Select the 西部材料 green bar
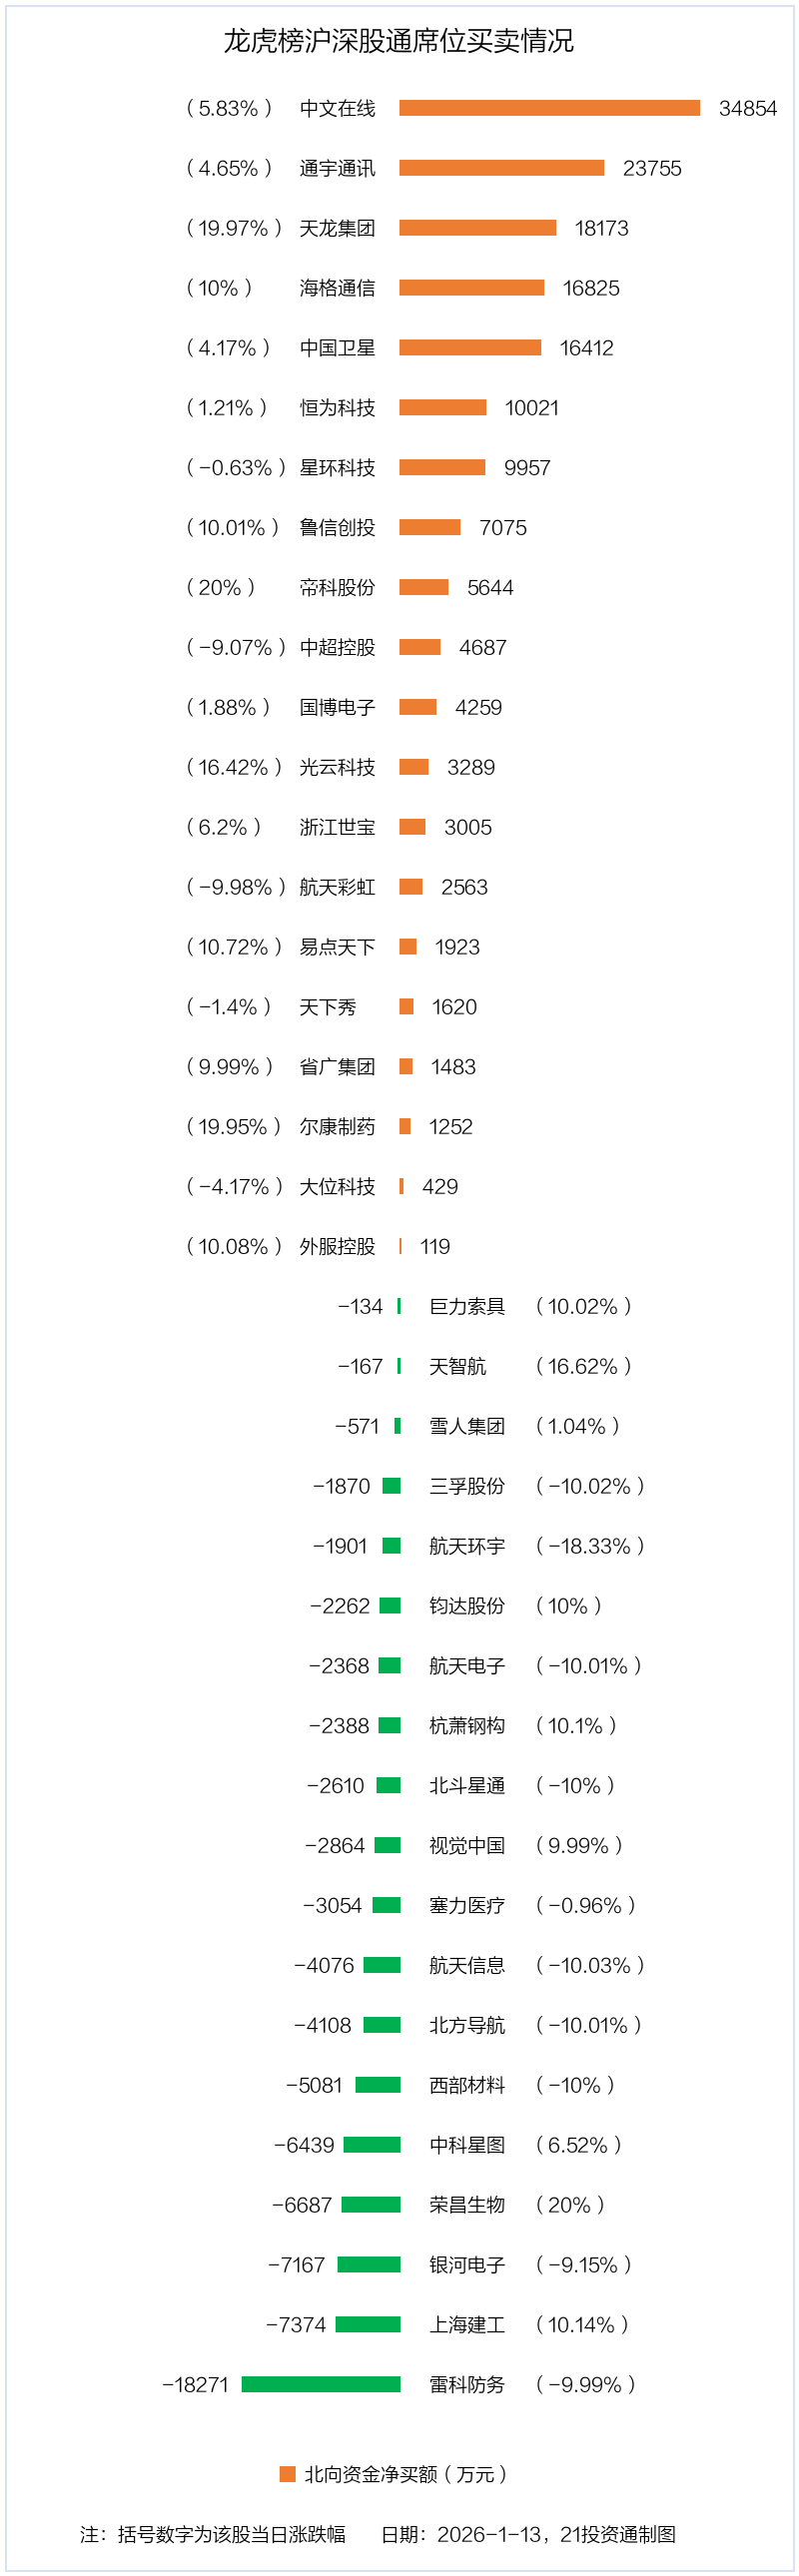Screen dimensions: 799x2576 coord(378,2084)
